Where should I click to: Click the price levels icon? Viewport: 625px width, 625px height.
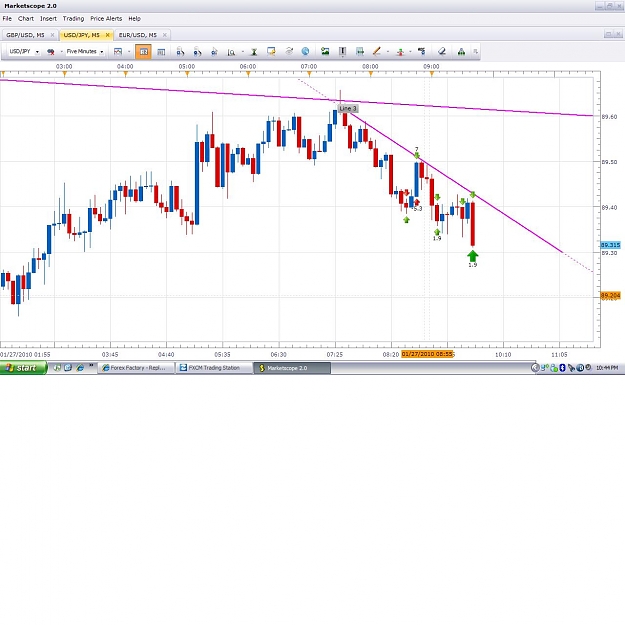422,51
